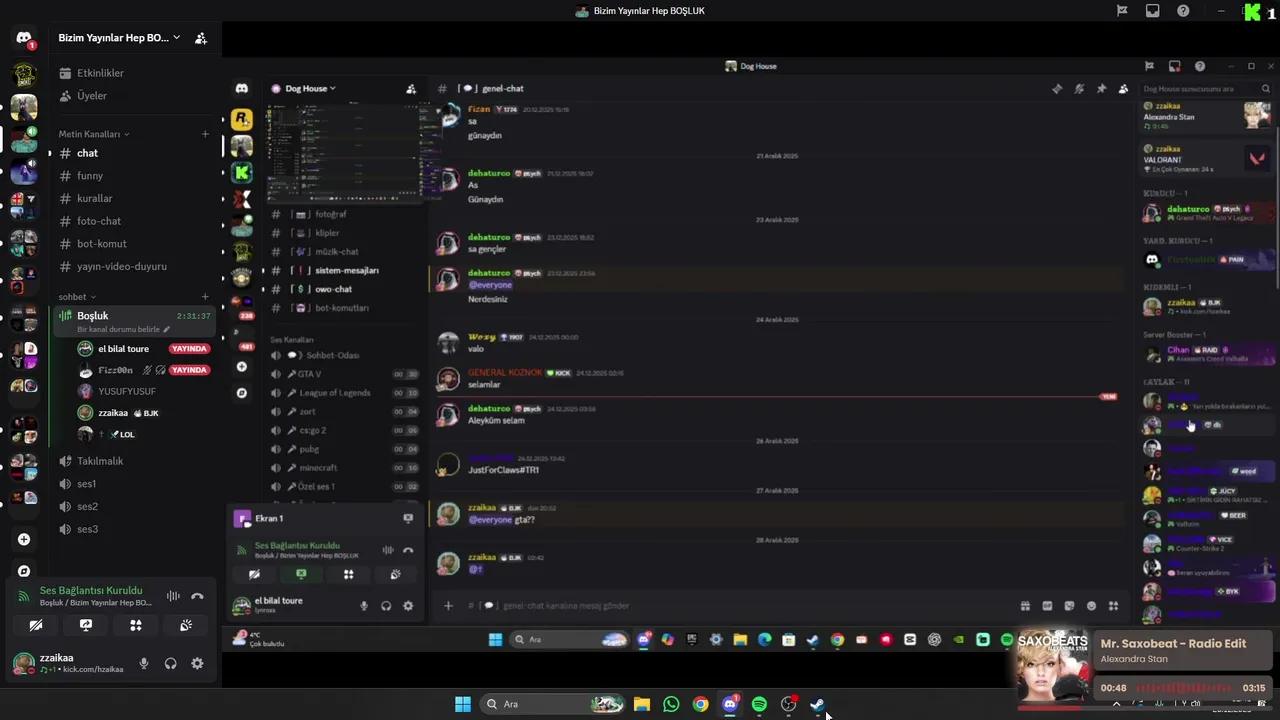Open Steam from the Windows taskbar

[817, 704]
